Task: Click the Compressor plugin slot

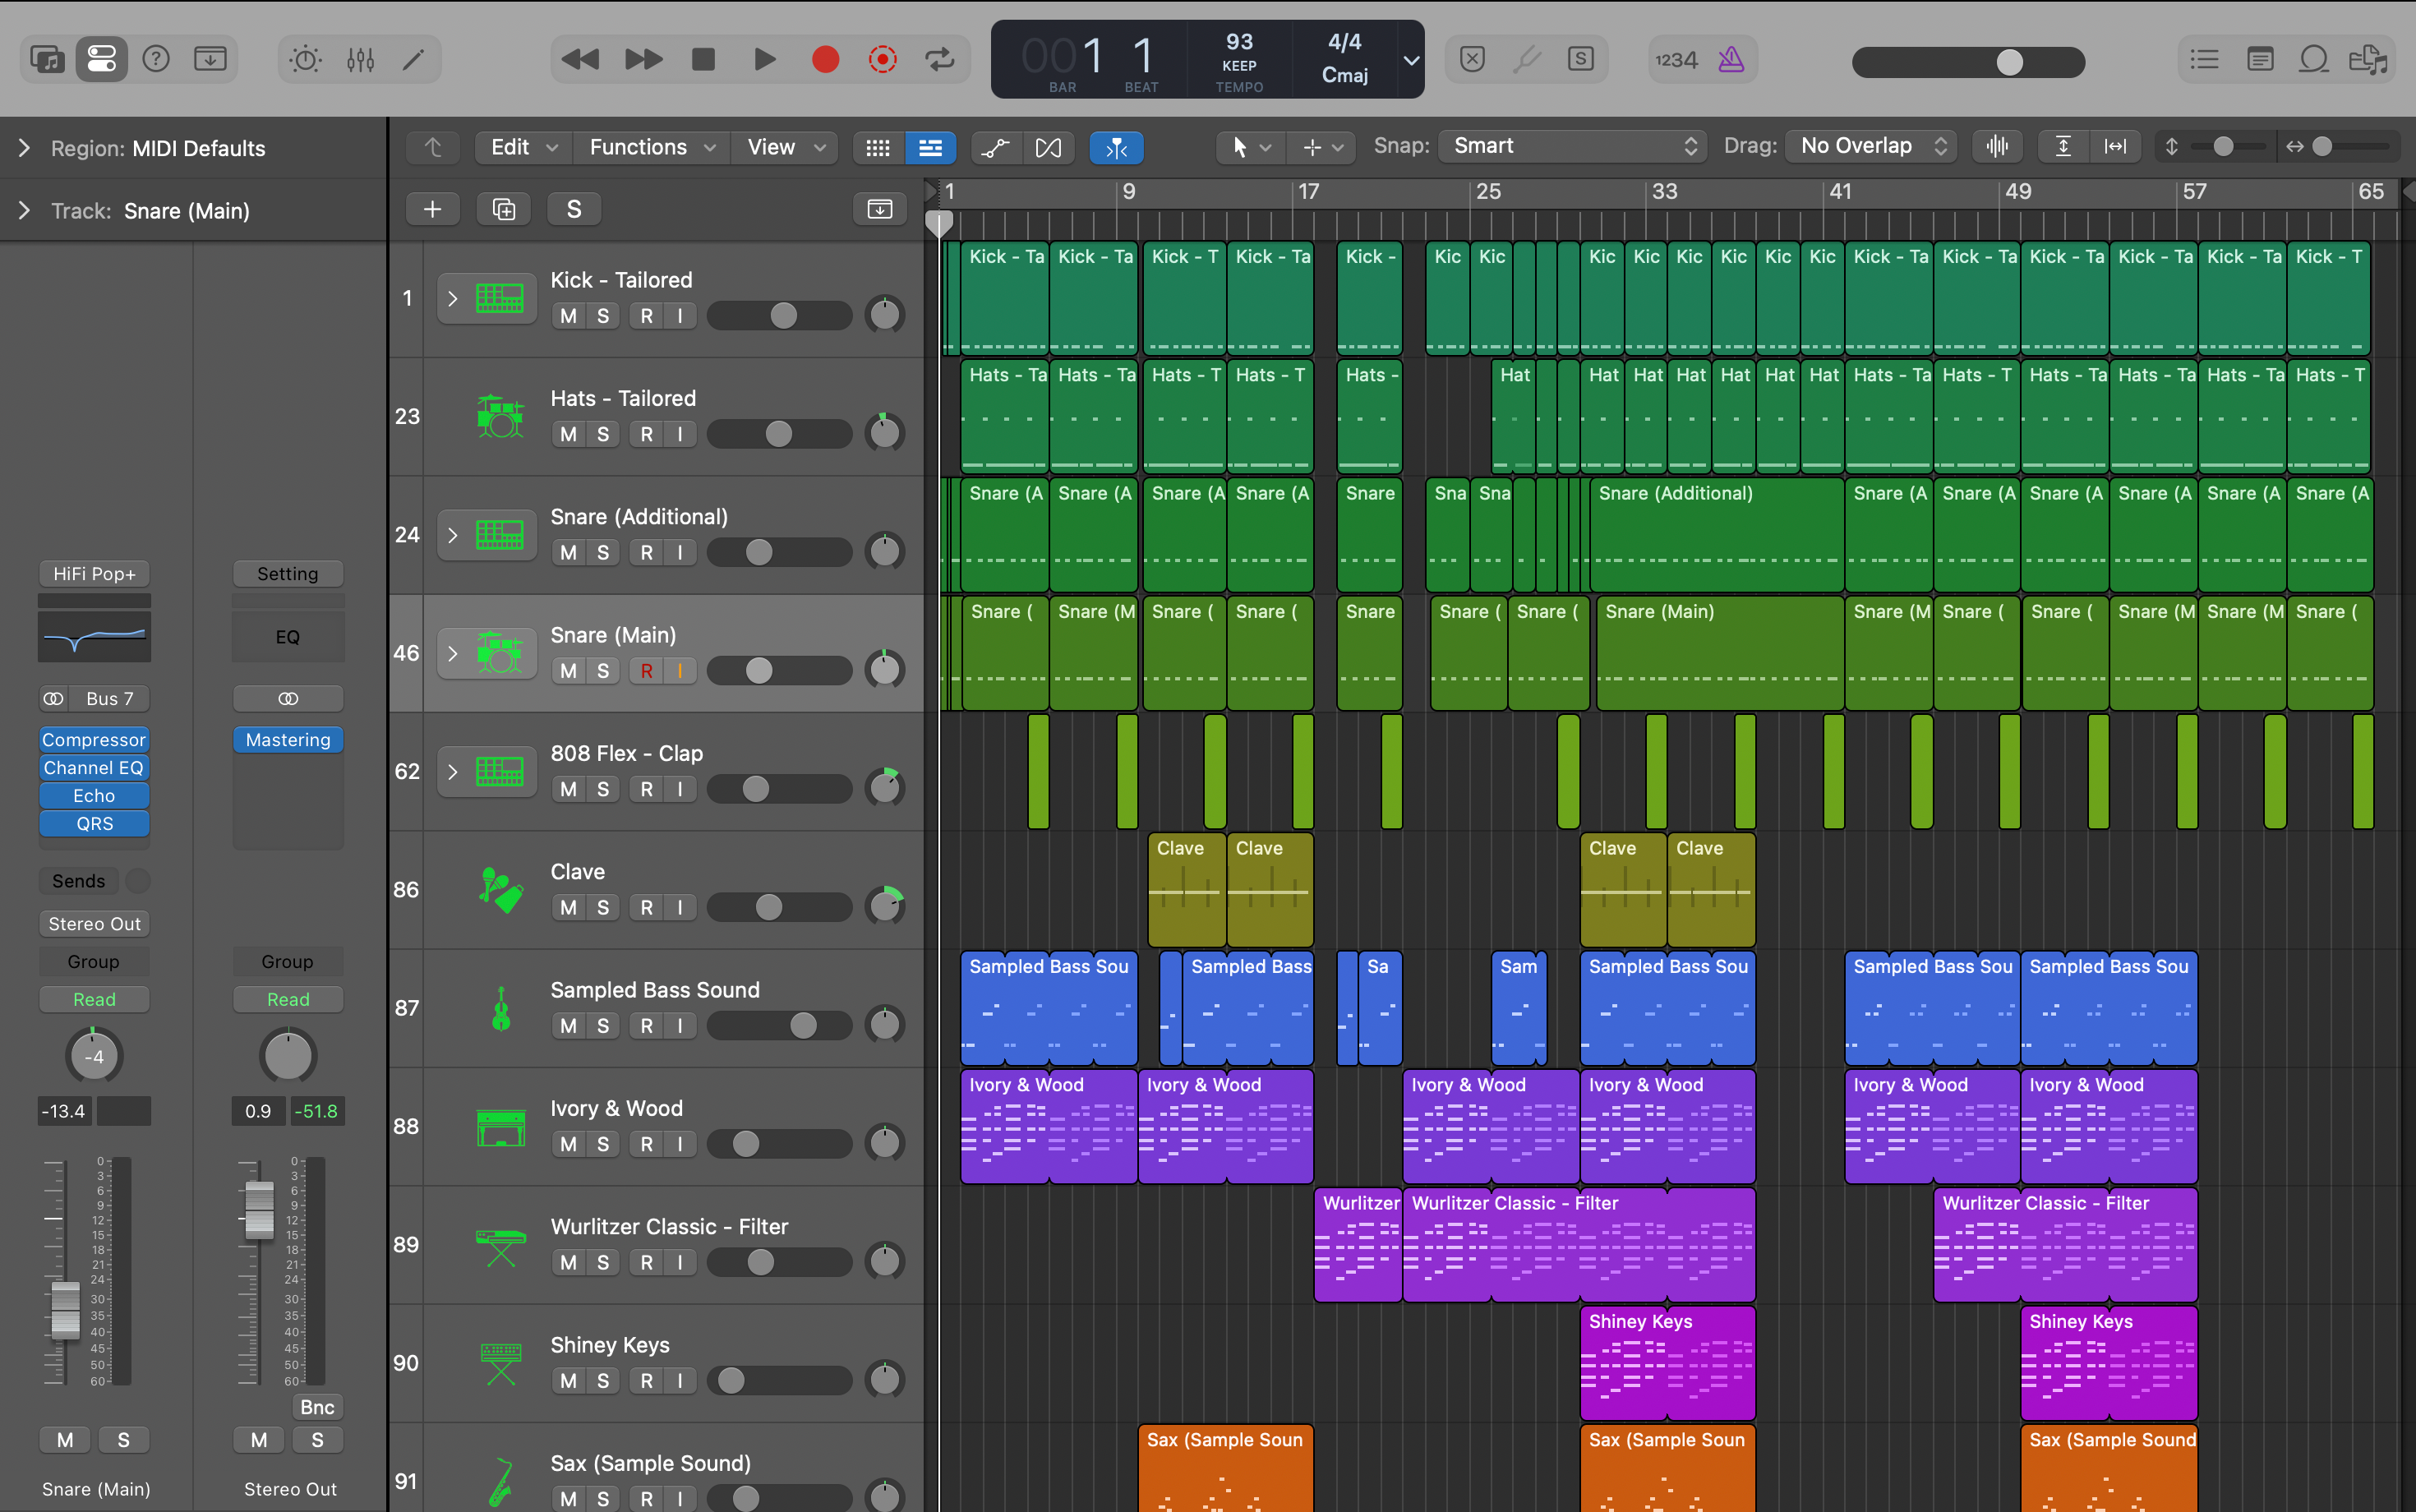Action: [94, 740]
